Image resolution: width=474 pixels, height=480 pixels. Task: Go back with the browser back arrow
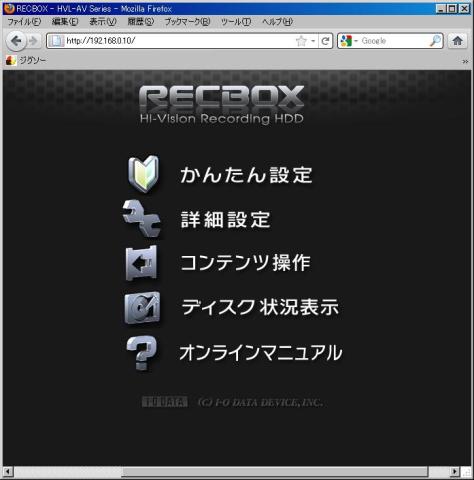(x=16, y=41)
